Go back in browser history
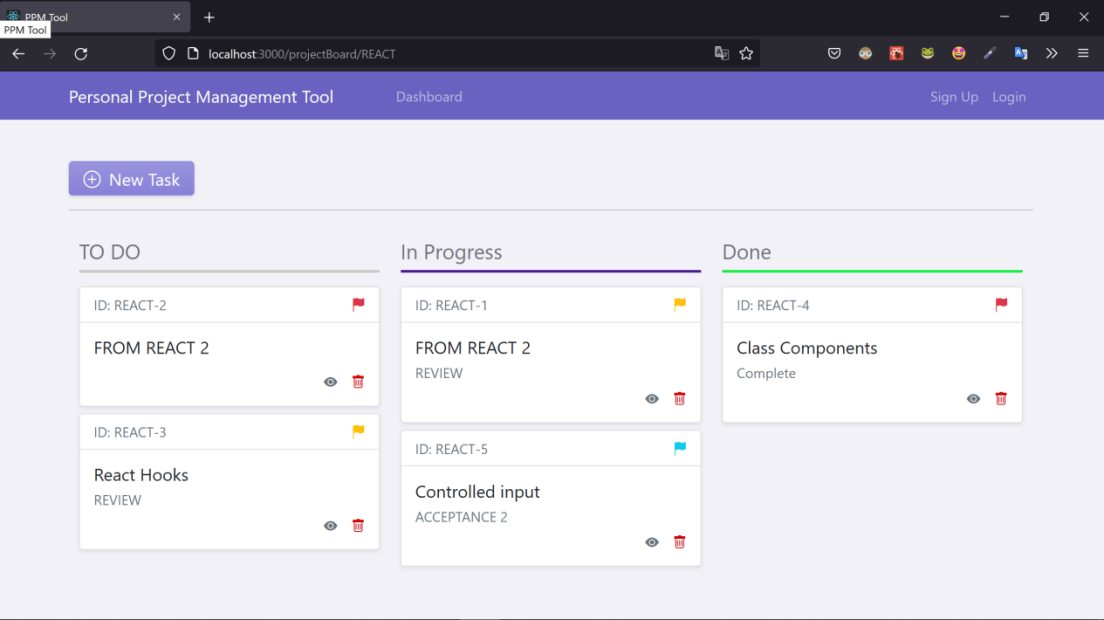 click(x=18, y=53)
